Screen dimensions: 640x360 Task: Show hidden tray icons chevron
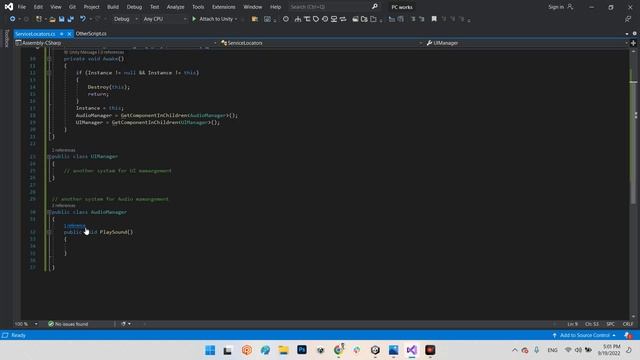coord(515,350)
